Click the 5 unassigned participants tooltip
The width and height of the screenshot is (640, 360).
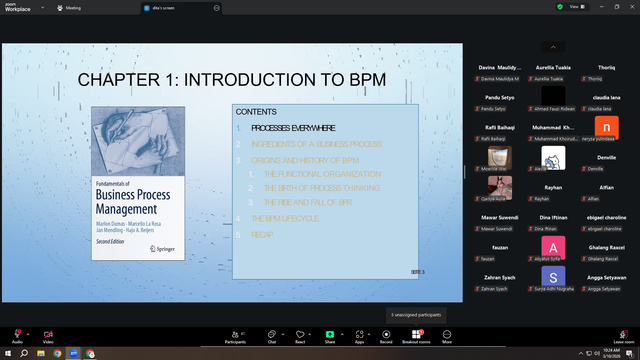click(416, 315)
